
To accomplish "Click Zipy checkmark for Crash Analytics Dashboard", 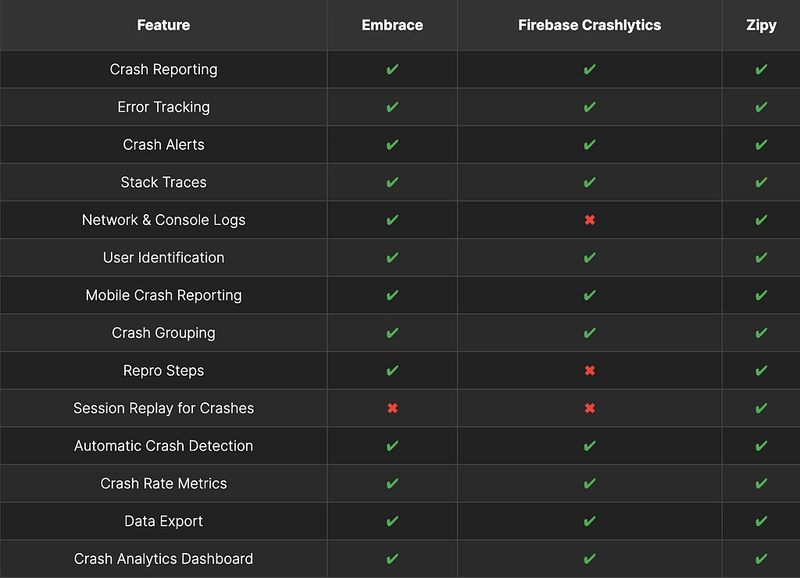I will [x=761, y=559].
